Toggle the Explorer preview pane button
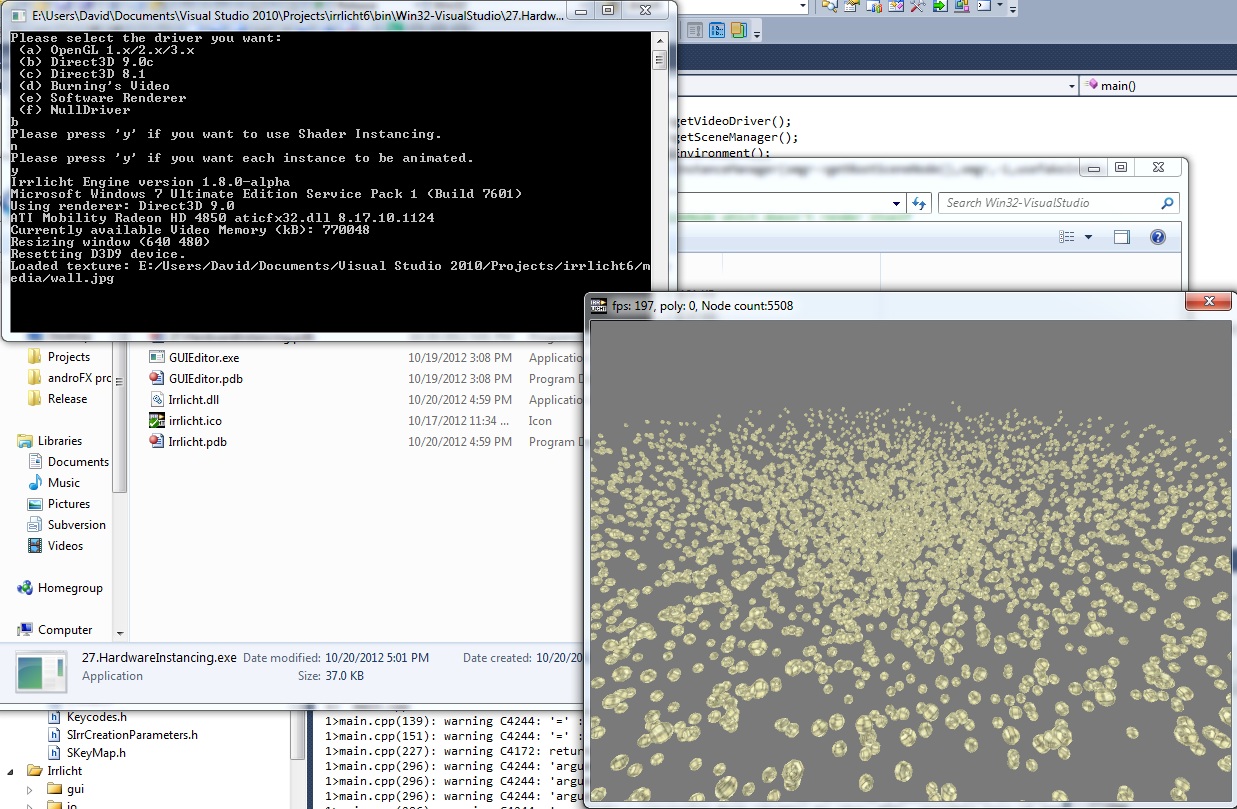Image resolution: width=1237 pixels, height=809 pixels. point(1122,237)
